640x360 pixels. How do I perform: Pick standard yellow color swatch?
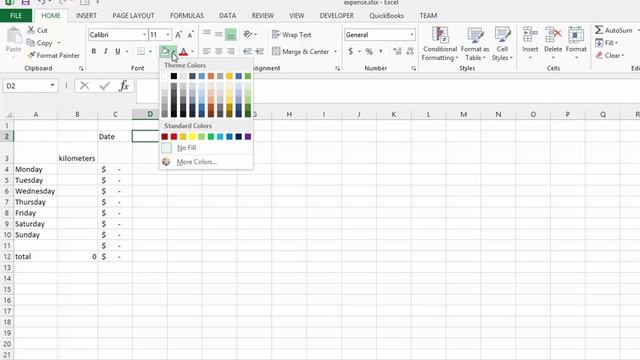(x=192, y=136)
